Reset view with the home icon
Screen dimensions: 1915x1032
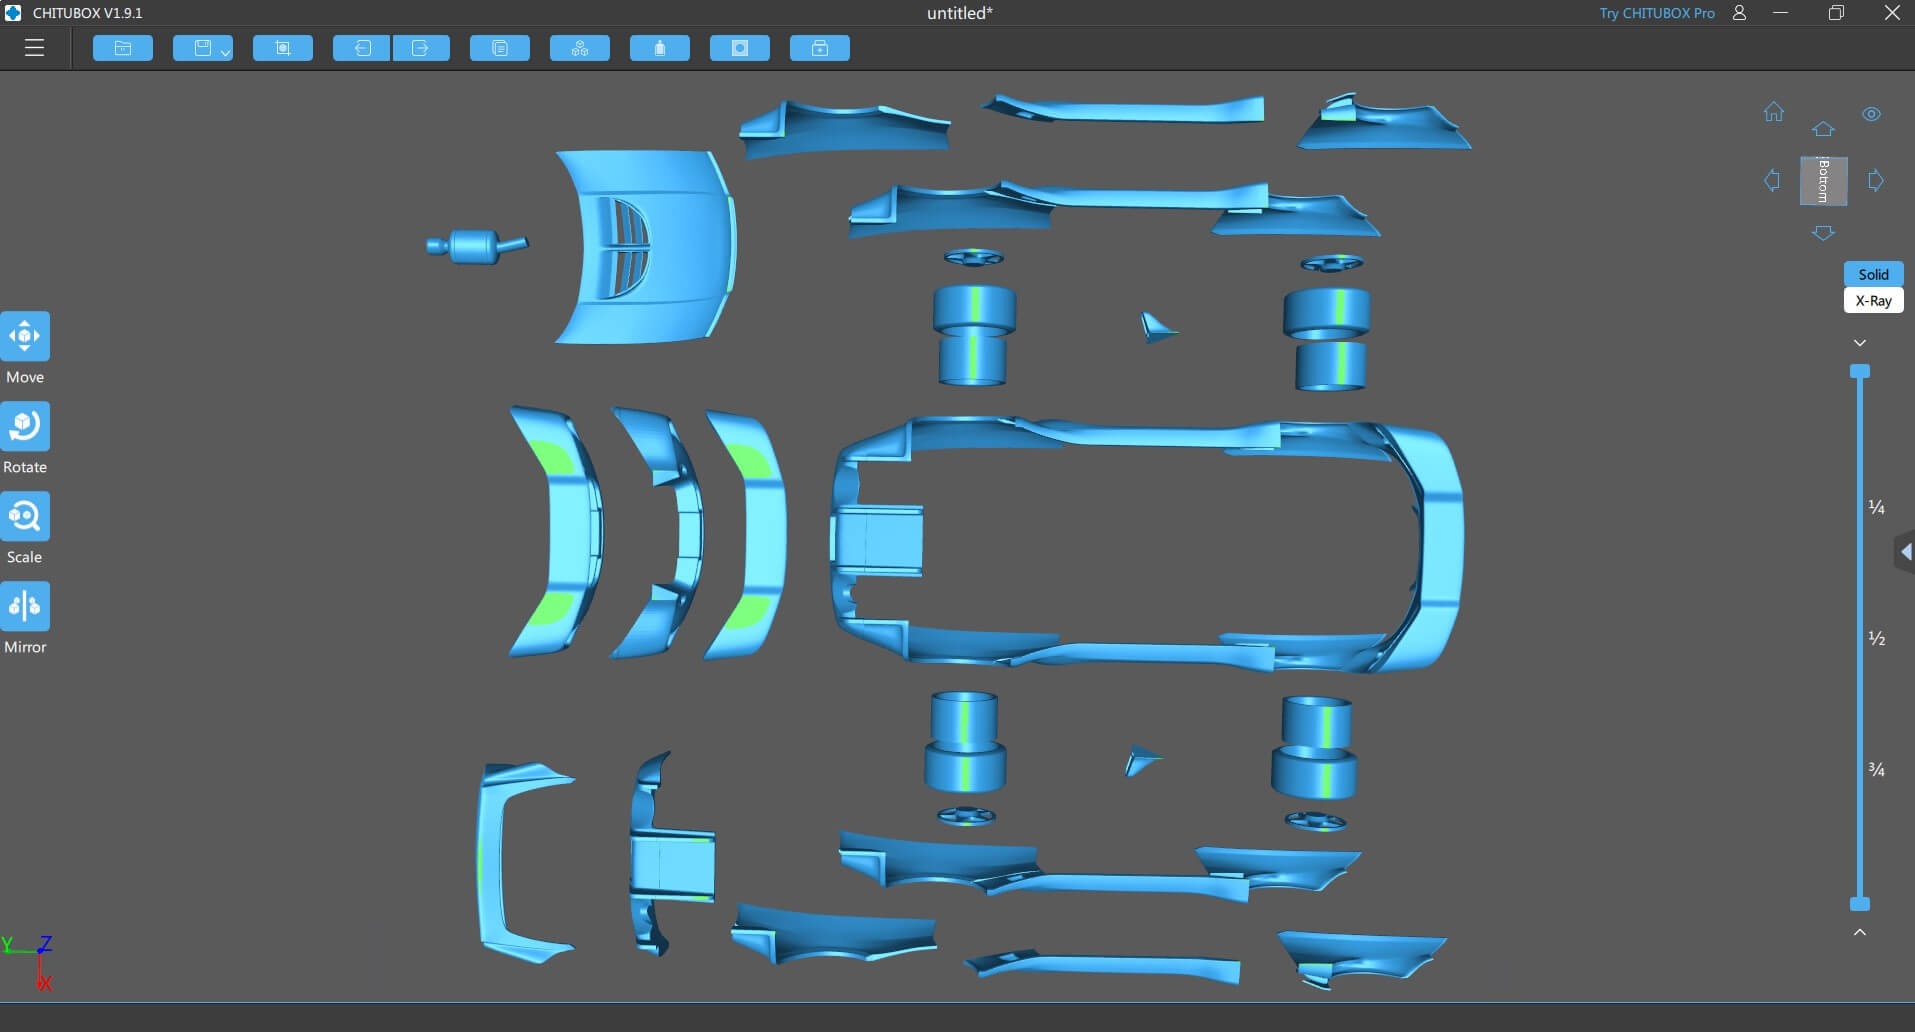(1774, 112)
